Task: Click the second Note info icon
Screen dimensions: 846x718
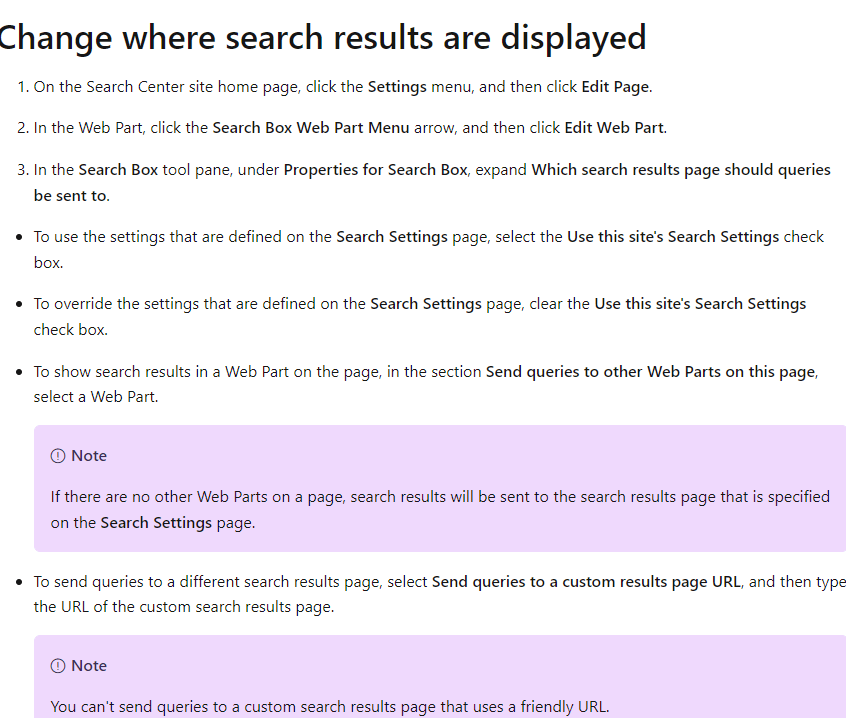Action: 58,666
